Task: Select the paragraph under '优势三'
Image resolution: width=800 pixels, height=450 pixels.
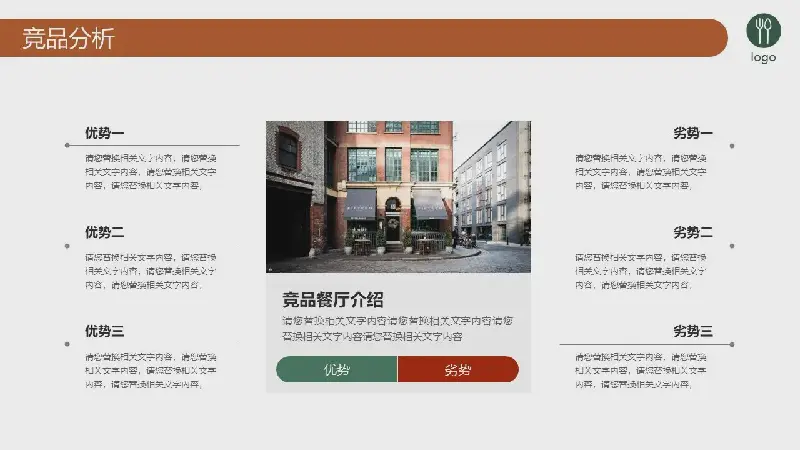Action: pyautogui.click(x=151, y=370)
